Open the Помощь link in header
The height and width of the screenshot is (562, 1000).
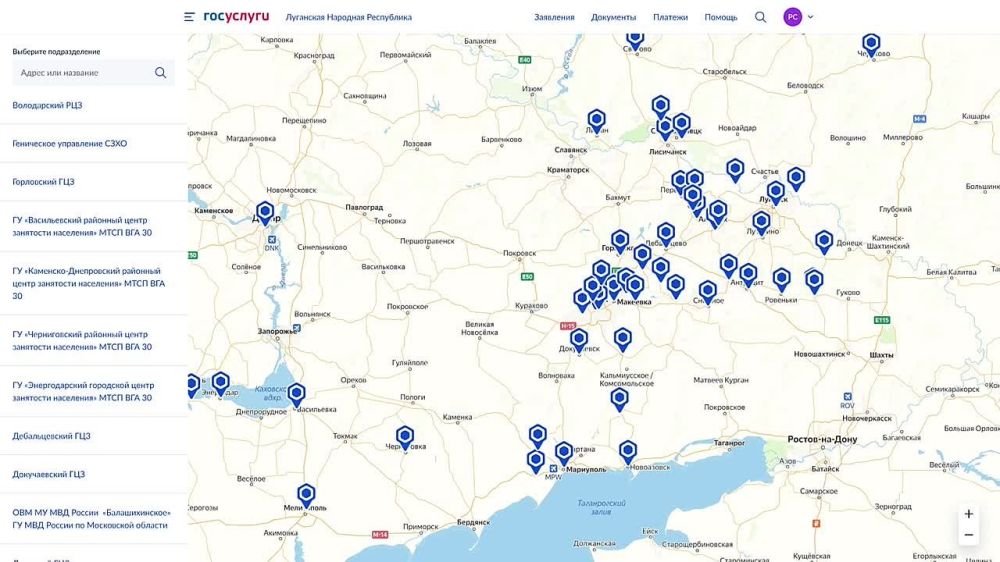coord(721,17)
